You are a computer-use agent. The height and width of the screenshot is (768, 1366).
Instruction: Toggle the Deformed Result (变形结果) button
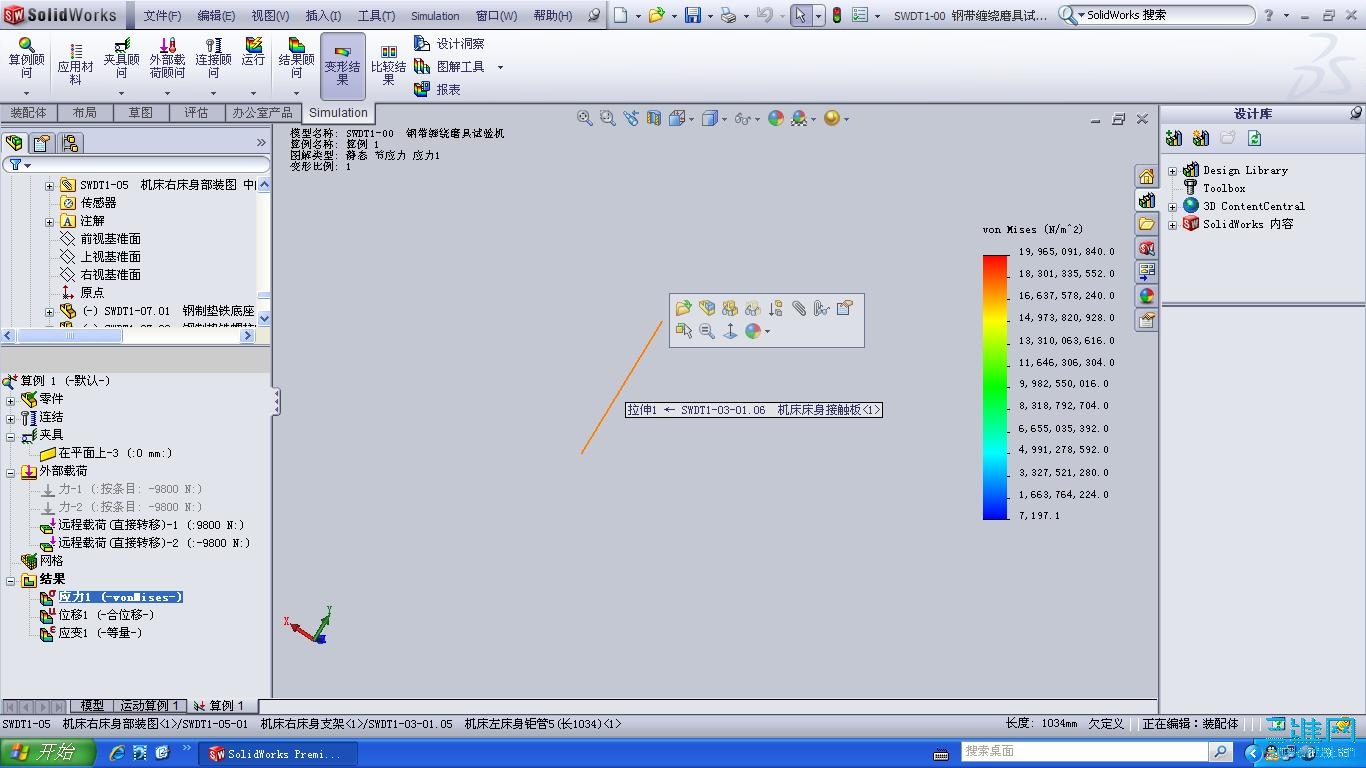click(x=342, y=66)
